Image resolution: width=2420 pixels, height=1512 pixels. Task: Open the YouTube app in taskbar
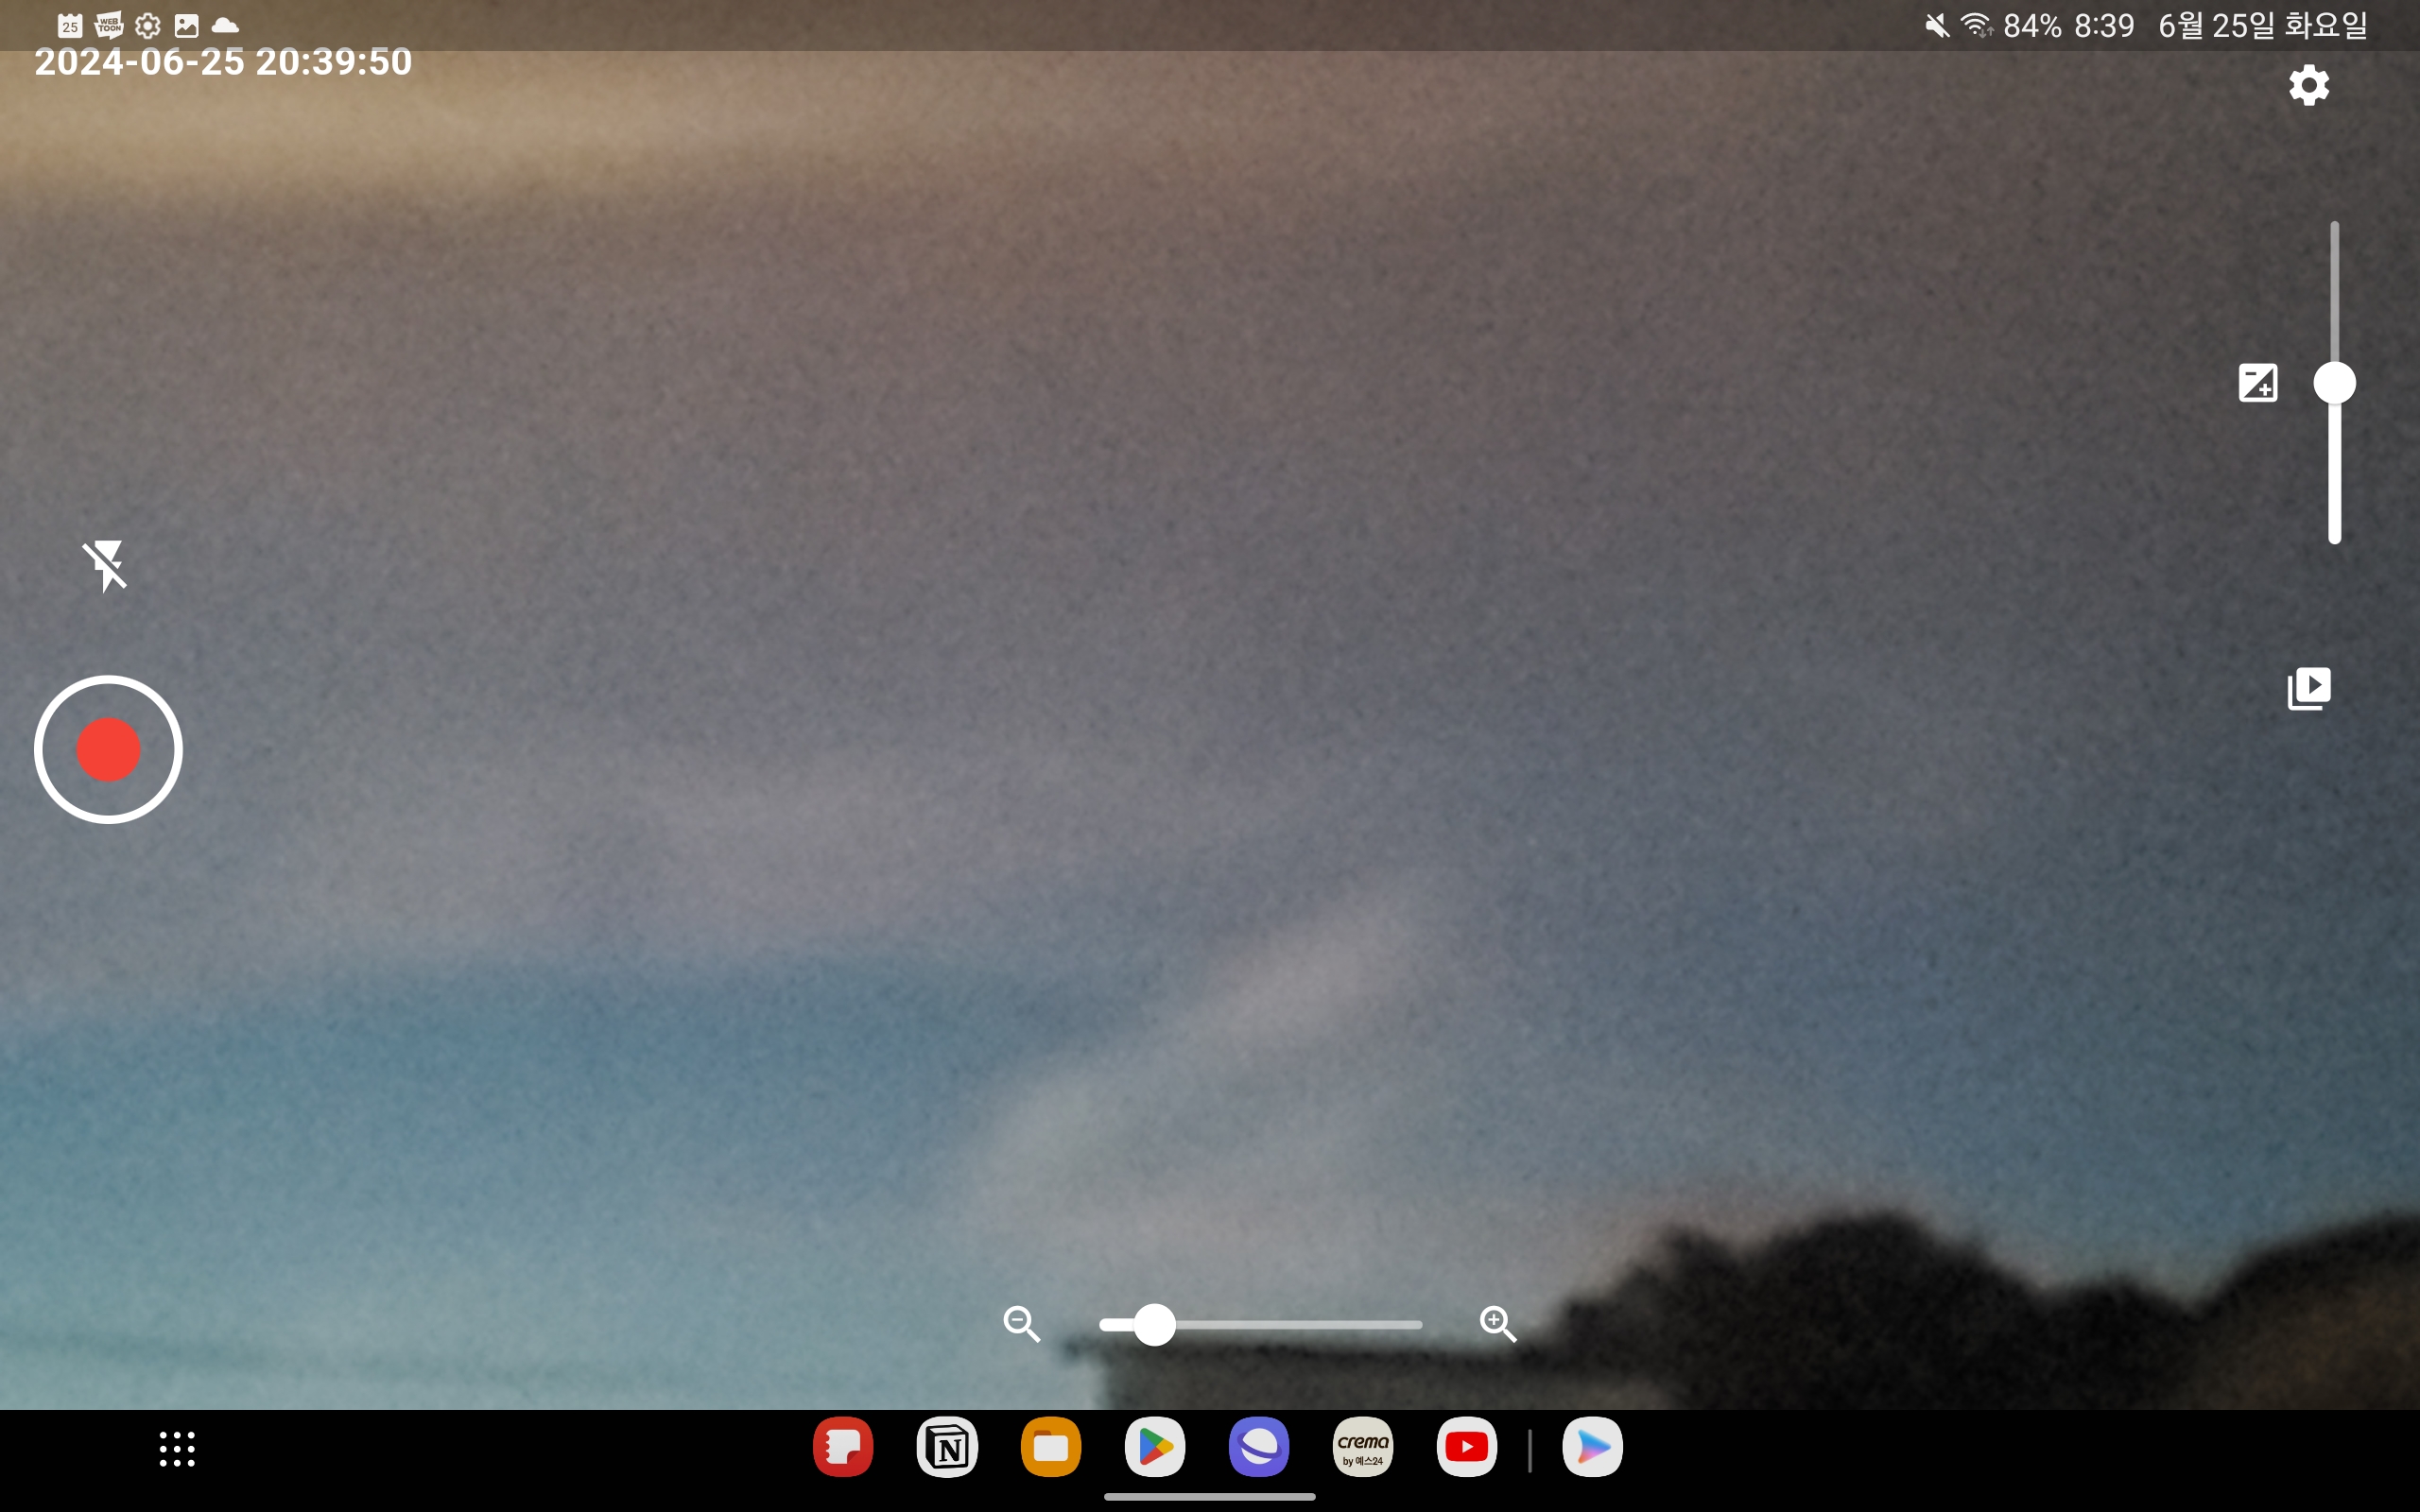pos(1466,1447)
